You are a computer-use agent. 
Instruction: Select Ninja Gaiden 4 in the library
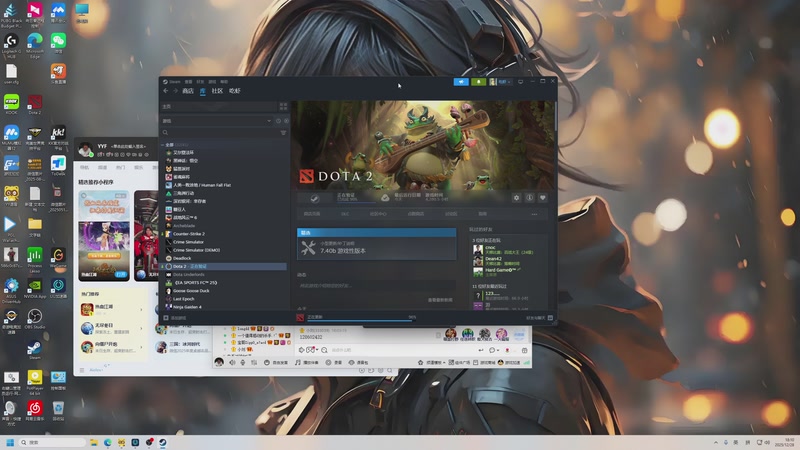(x=187, y=307)
